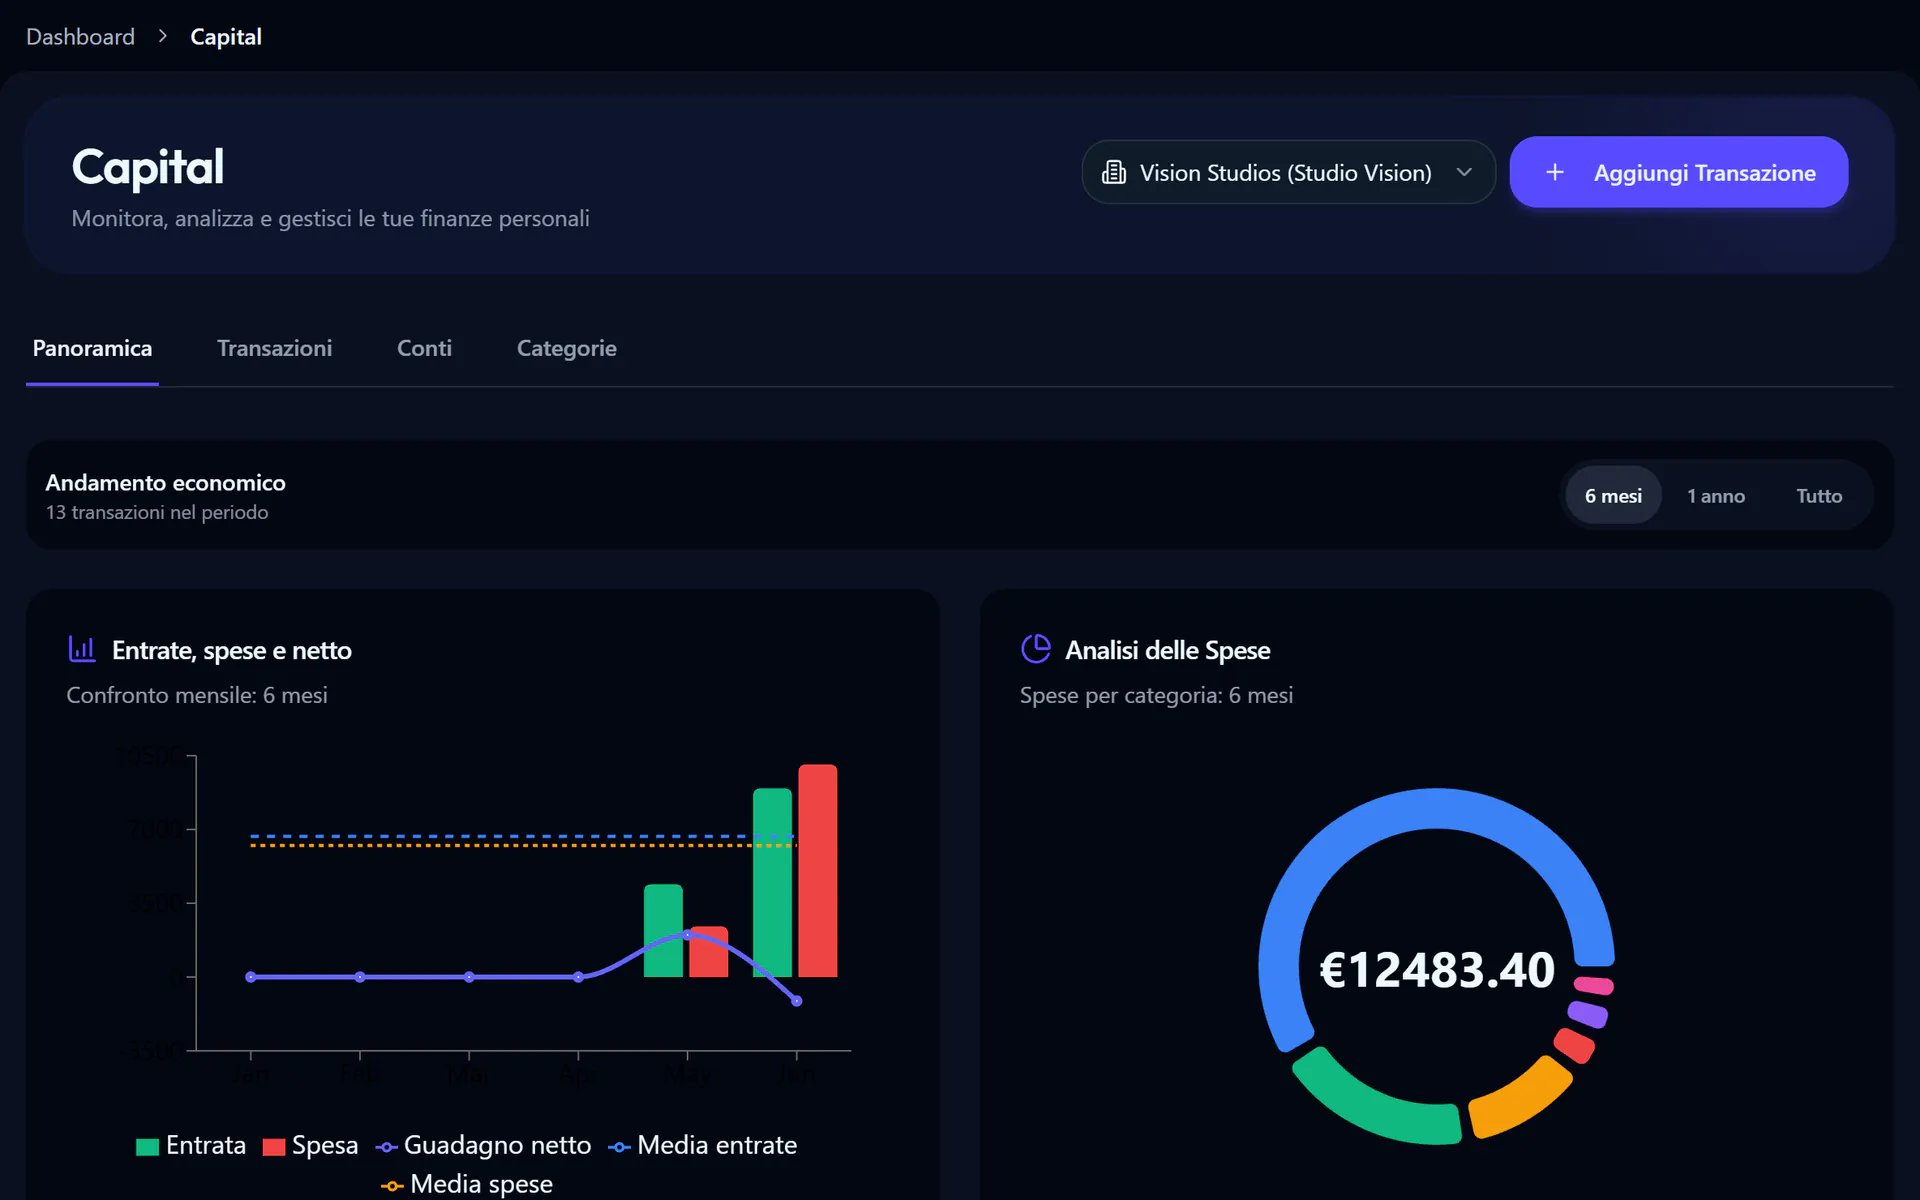Image resolution: width=1920 pixels, height=1200 pixels.
Task: Click the 13 transazioni nel periodo text
Action: (x=157, y=512)
